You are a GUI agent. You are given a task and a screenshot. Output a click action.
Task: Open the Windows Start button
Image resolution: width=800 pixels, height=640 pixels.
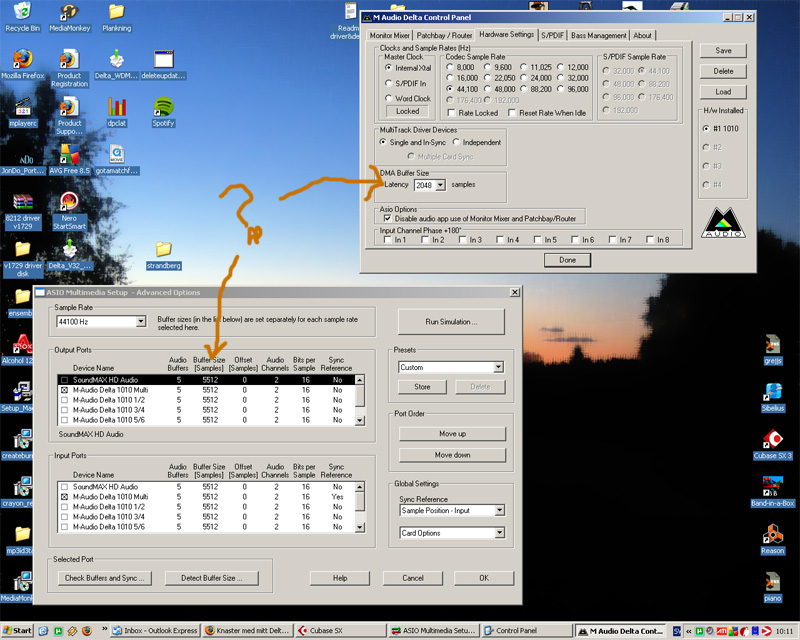tap(17, 630)
